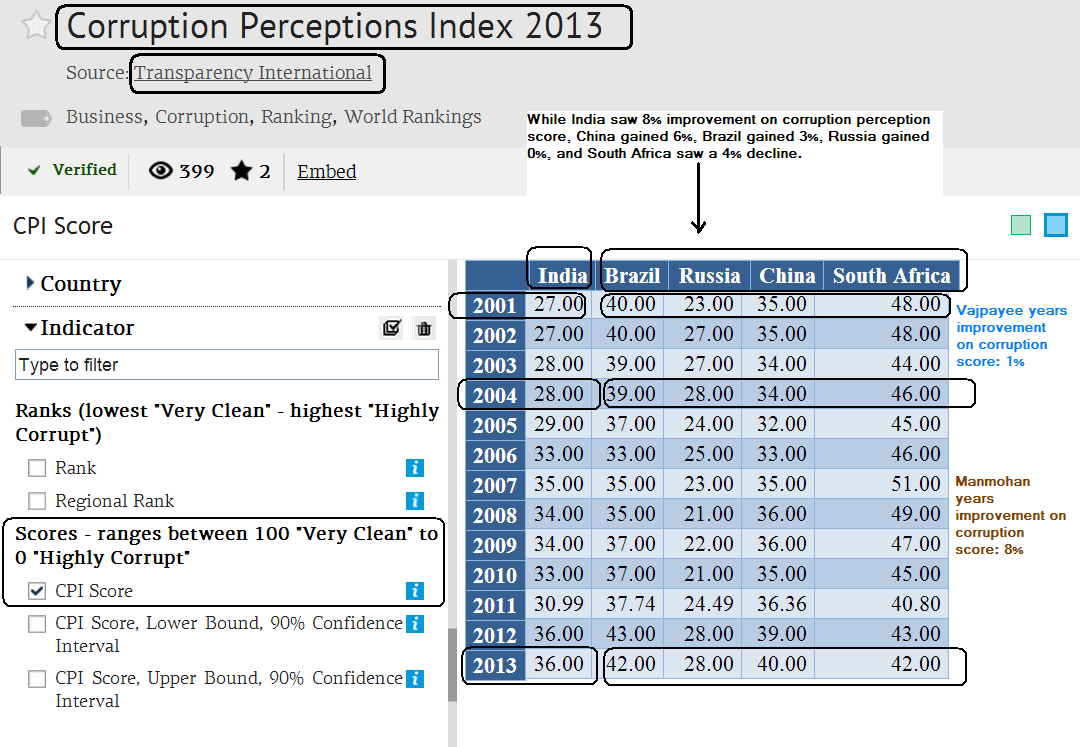Click the CPI Score panel heading
This screenshot has height=747, width=1080.
pyautogui.click(x=63, y=226)
